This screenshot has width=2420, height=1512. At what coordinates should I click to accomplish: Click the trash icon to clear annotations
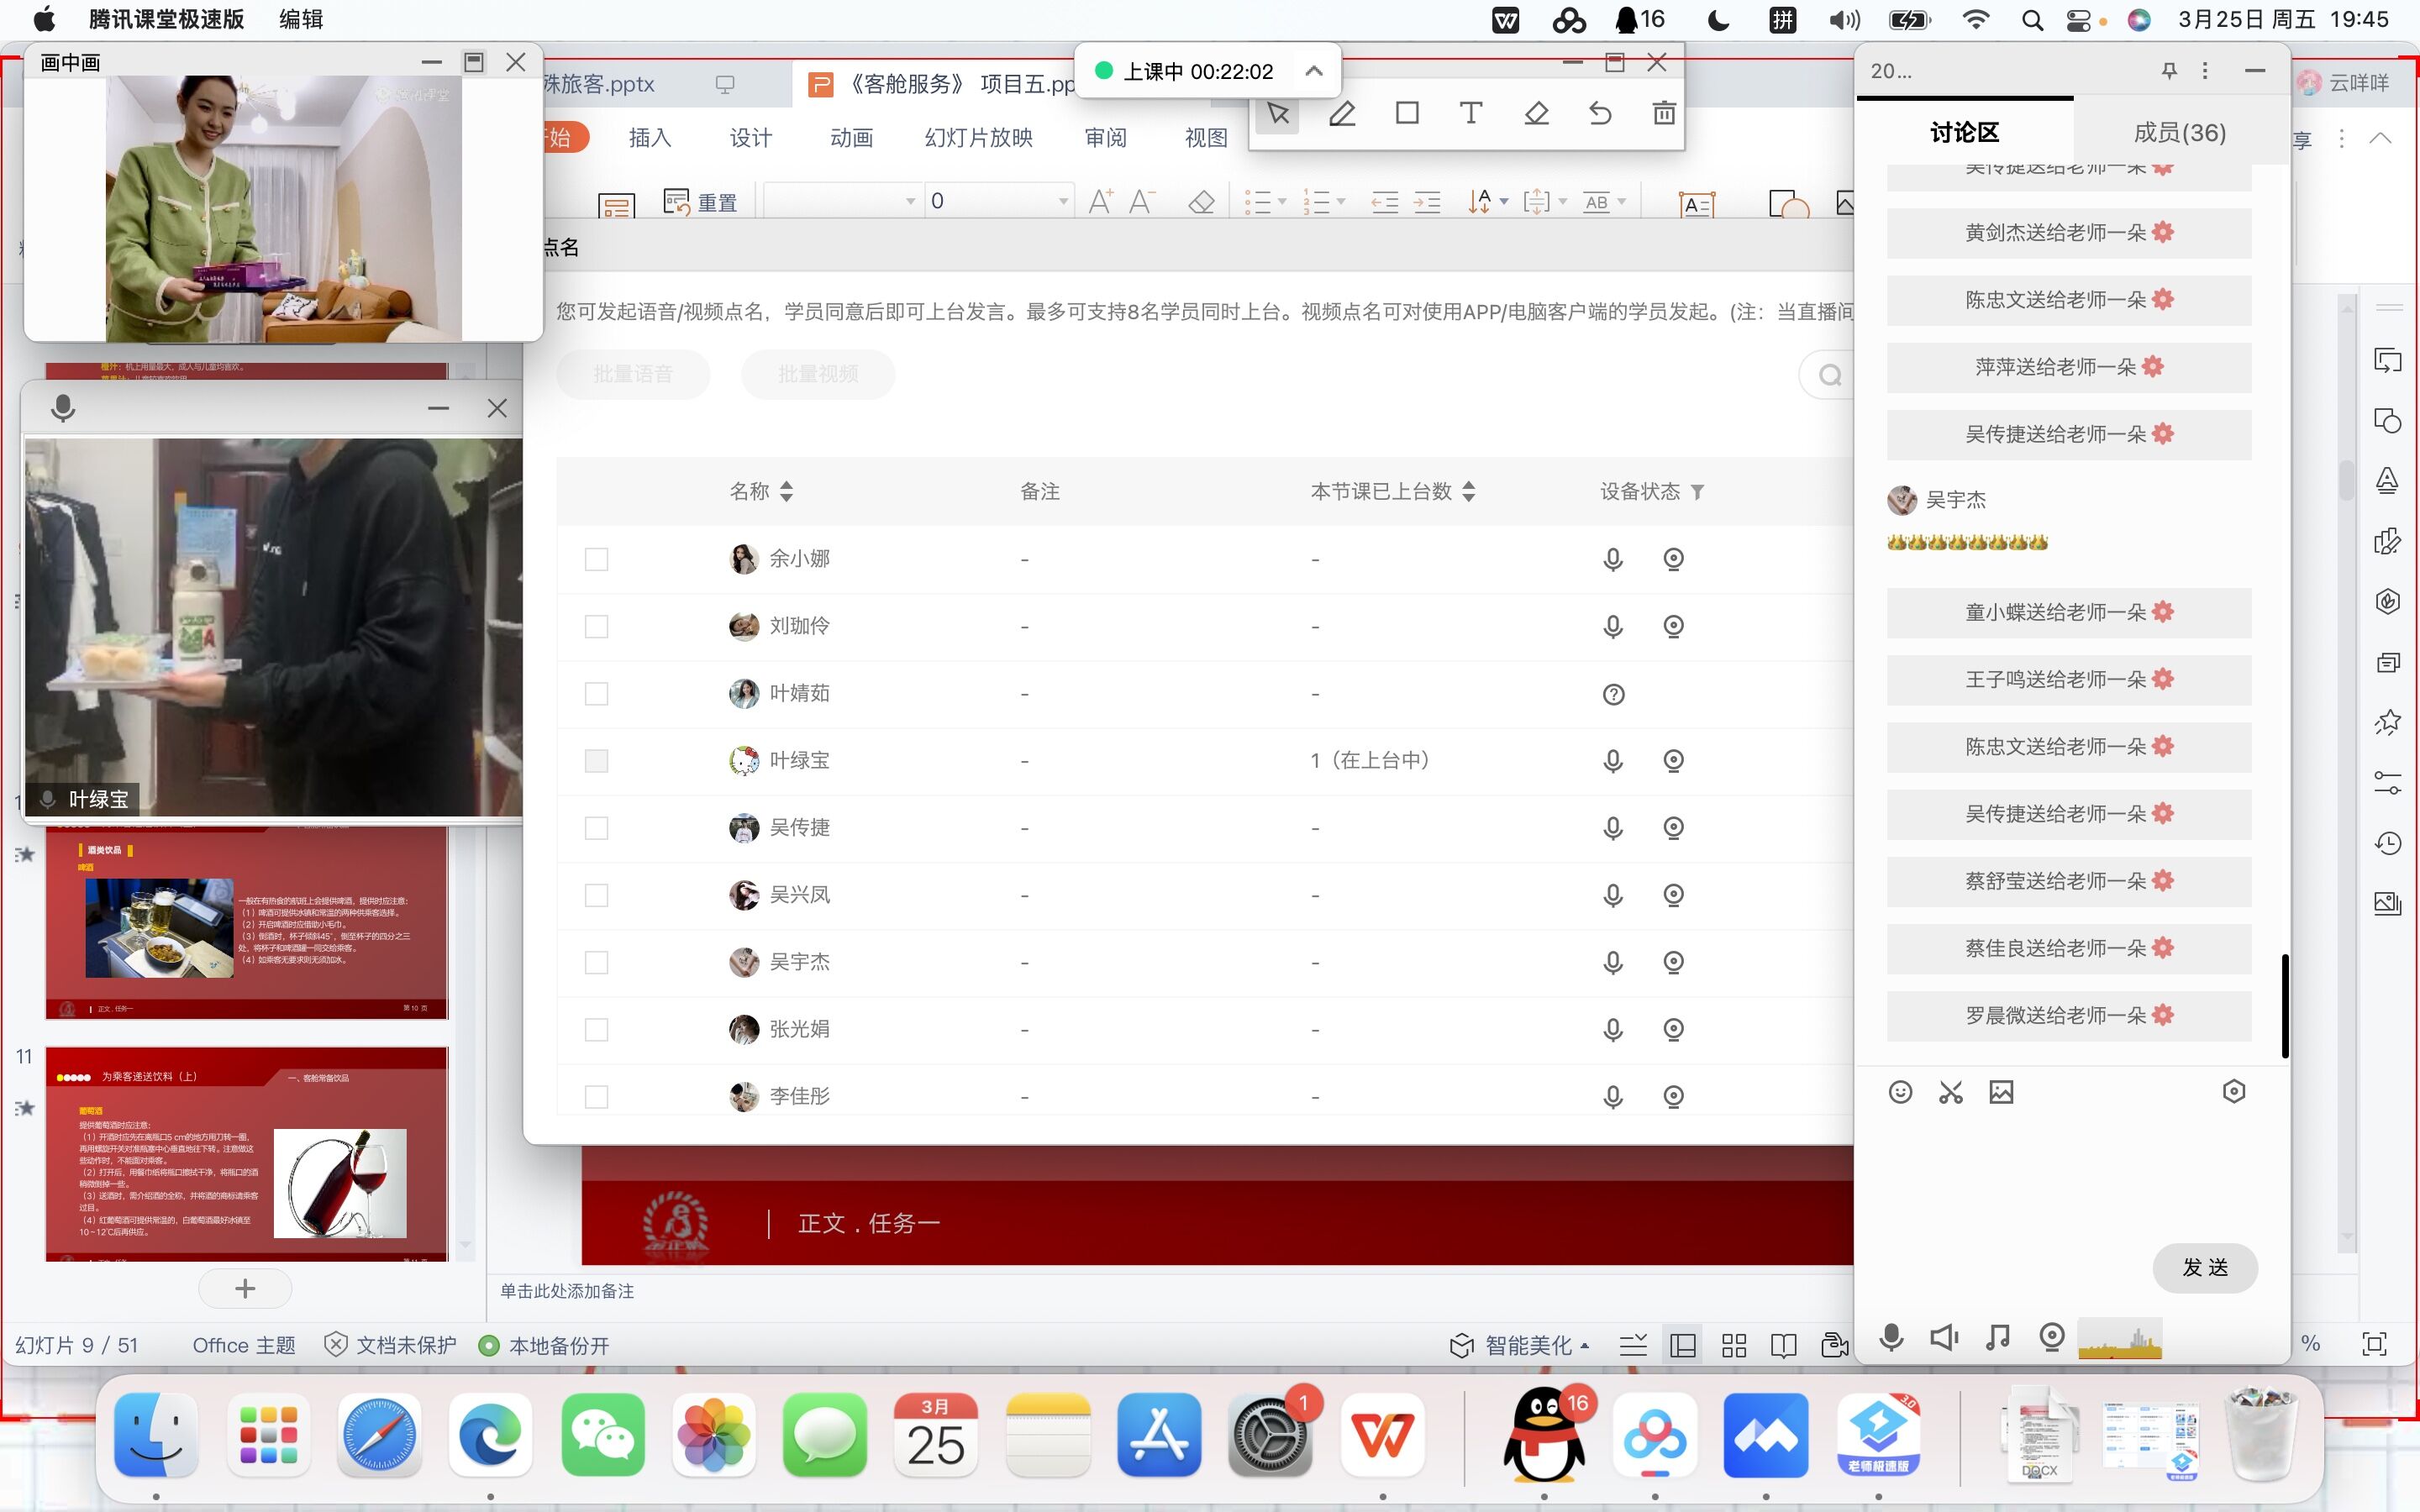[1663, 113]
